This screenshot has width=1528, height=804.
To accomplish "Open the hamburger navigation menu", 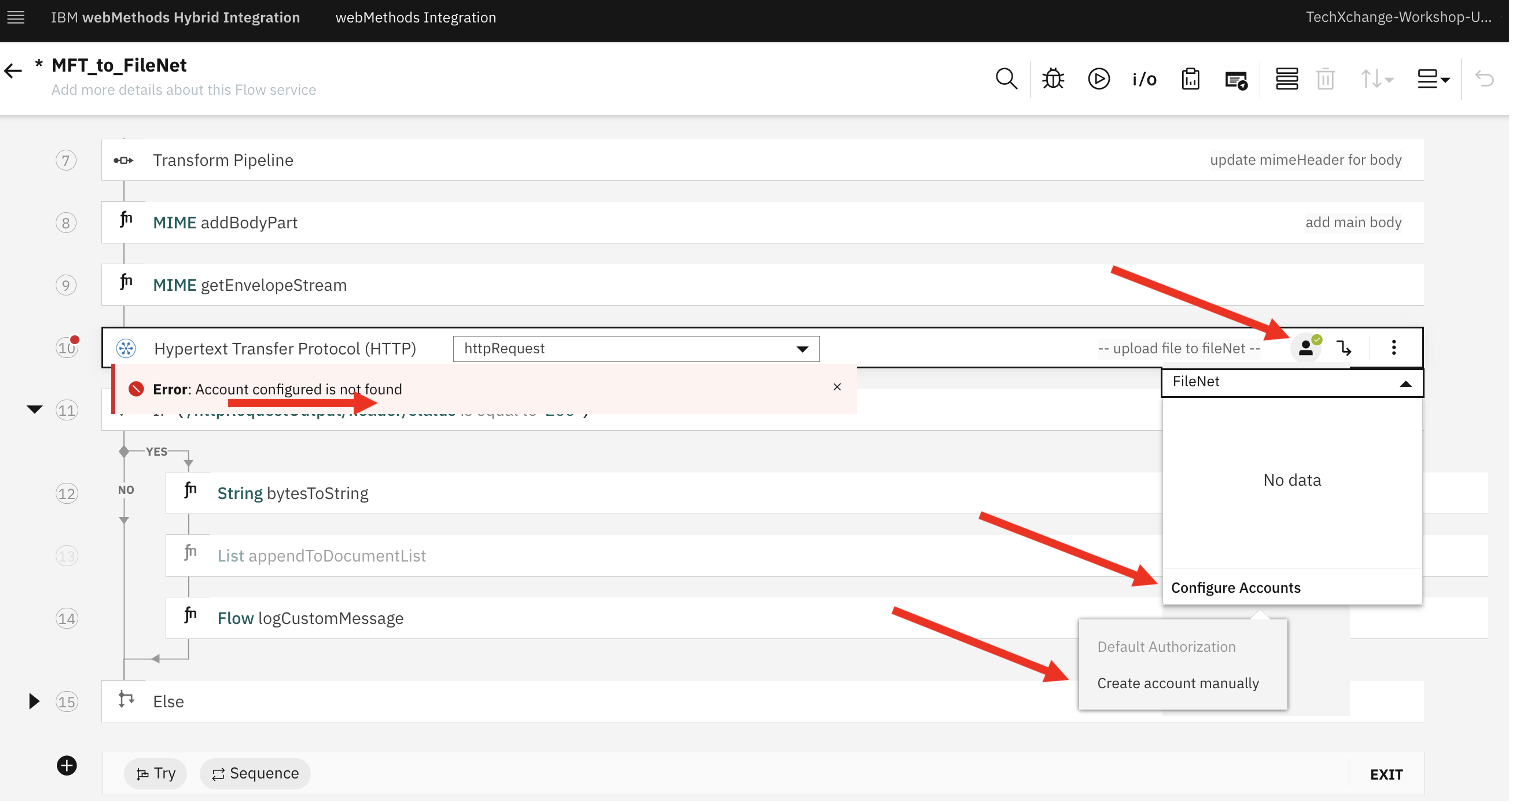I will 16,18.
